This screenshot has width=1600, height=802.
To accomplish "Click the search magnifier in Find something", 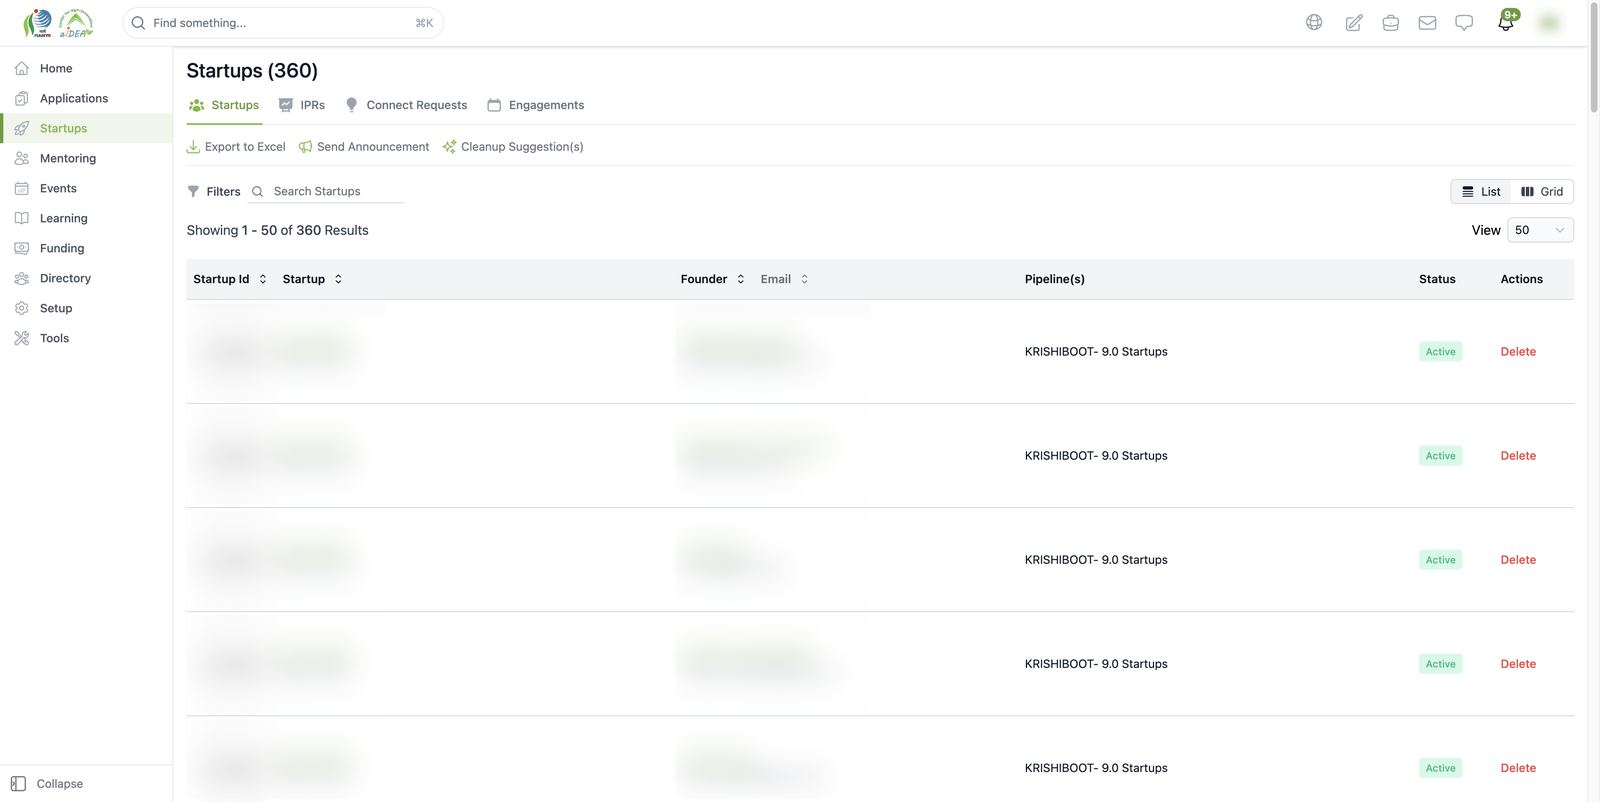I will (138, 23).
